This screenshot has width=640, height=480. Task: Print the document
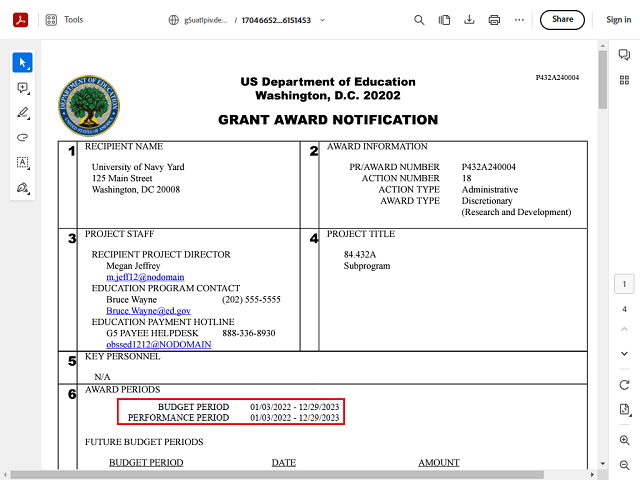[494, 19]
